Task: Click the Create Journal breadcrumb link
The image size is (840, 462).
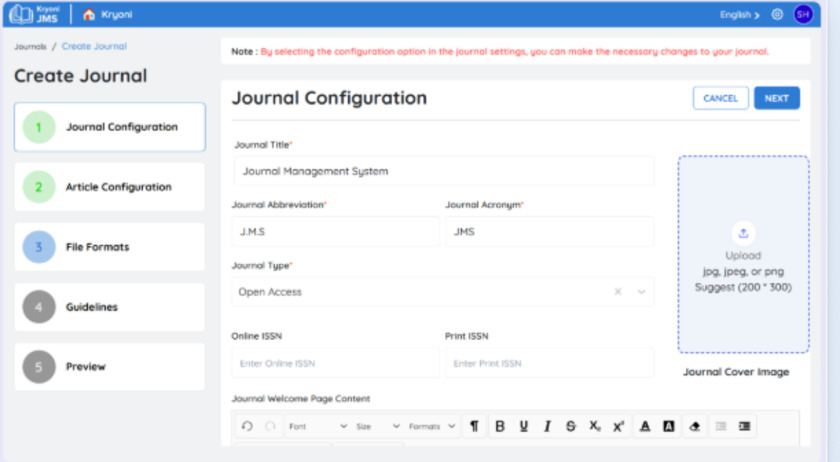Action: click(94, 46)
